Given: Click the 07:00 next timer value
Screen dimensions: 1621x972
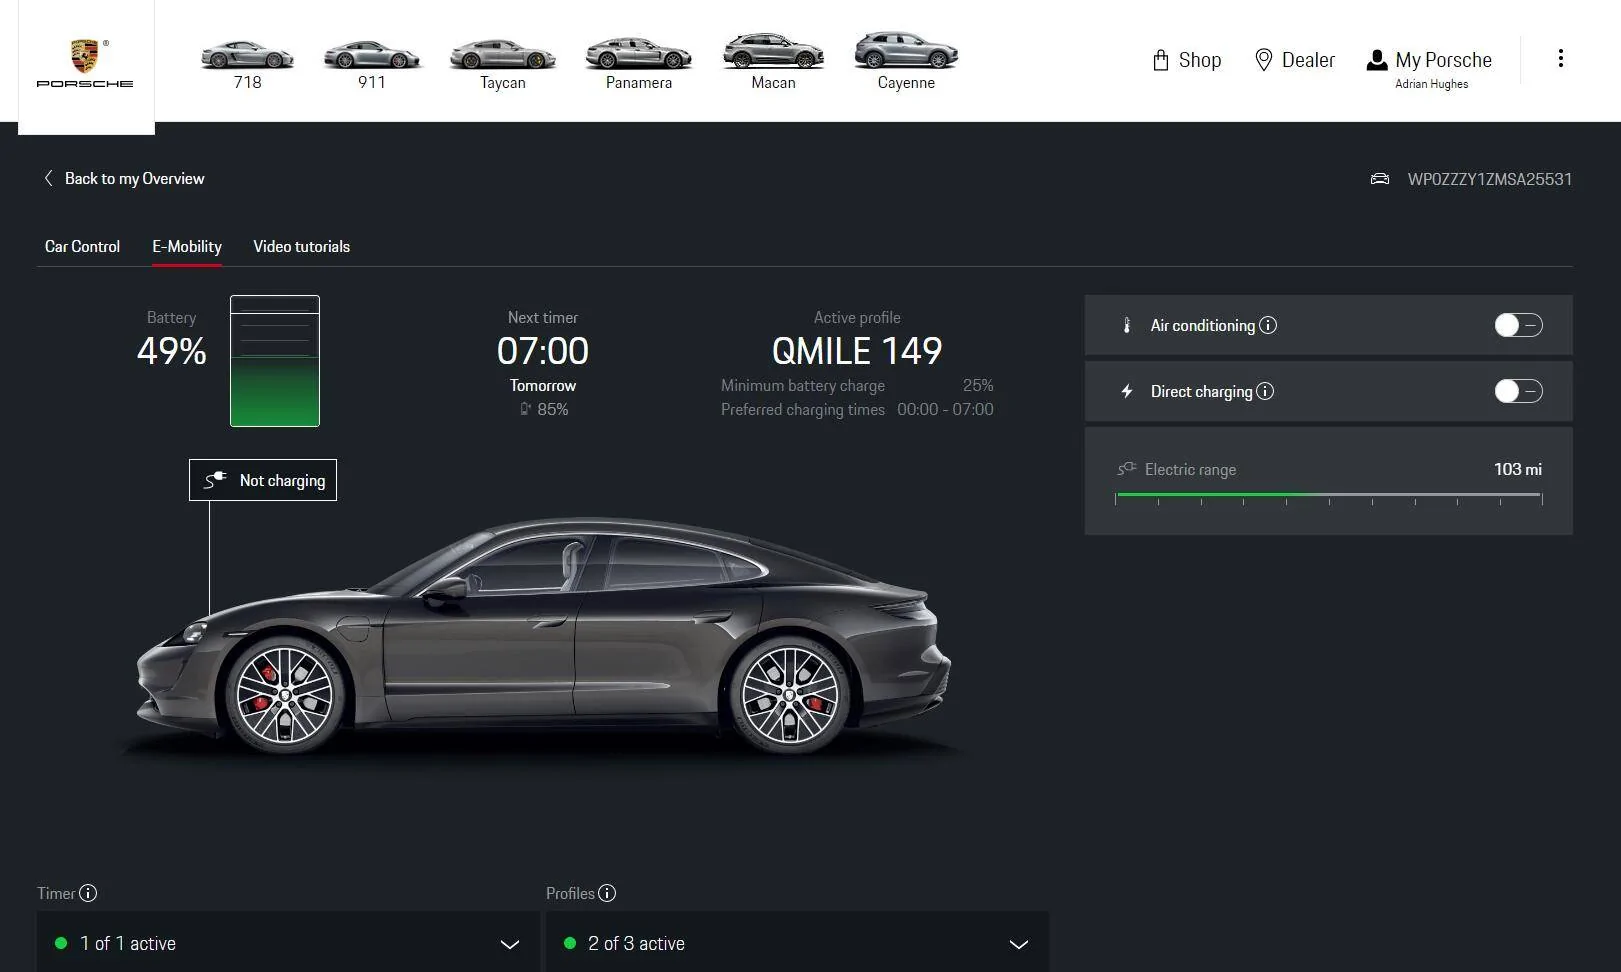Looking at the screenshot, I should point(543,351).
